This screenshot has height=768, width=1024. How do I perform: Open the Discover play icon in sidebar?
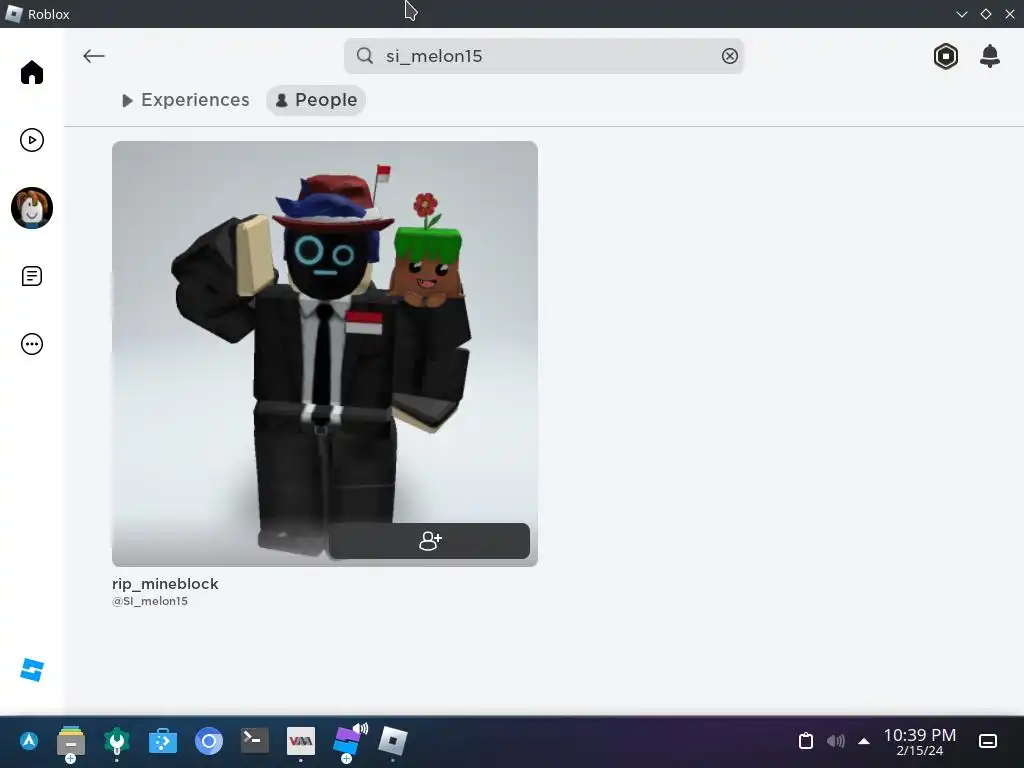(x=31, y=140)
